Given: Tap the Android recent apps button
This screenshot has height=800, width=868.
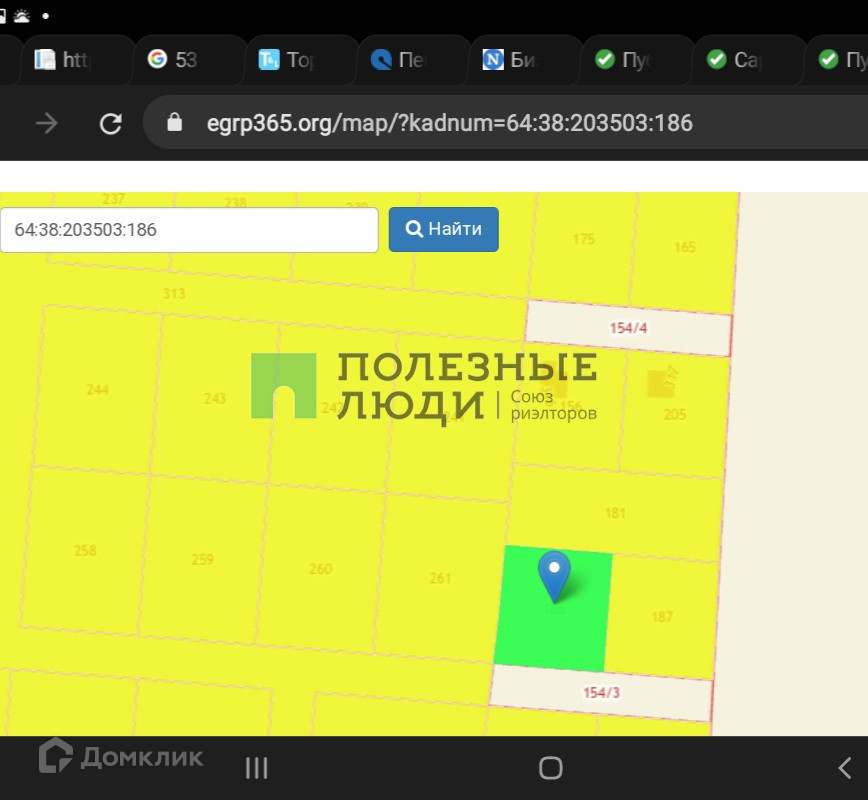Looking at the screenshot, I should pyautogui.click(x=256, y=768).
